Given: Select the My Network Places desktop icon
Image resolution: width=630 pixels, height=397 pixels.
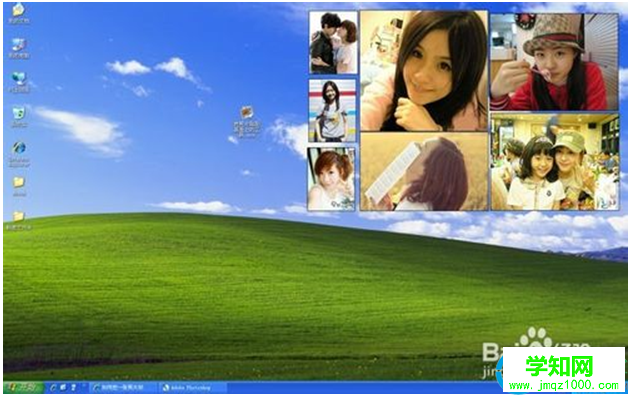Looking at the screenshot, I should pyautogui.click(x=18, y=82).
